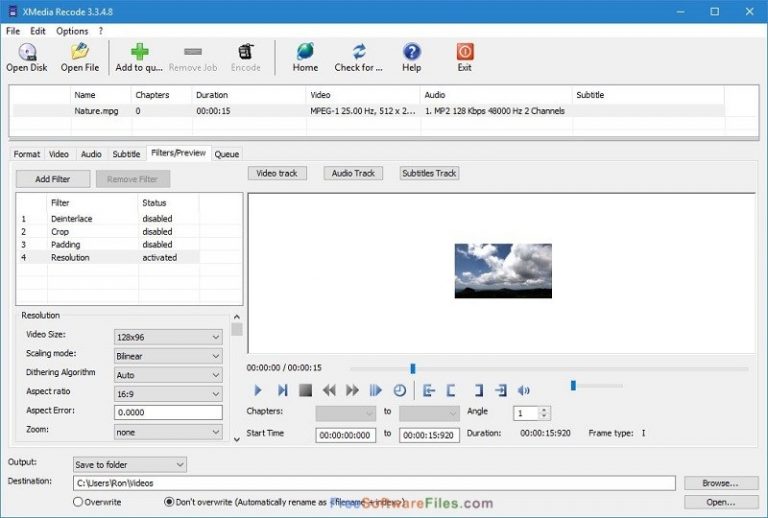The width and height of the screenshot is (768, 518).
Task: Click the clouds preview thumbnail
Action: point(503,271)
